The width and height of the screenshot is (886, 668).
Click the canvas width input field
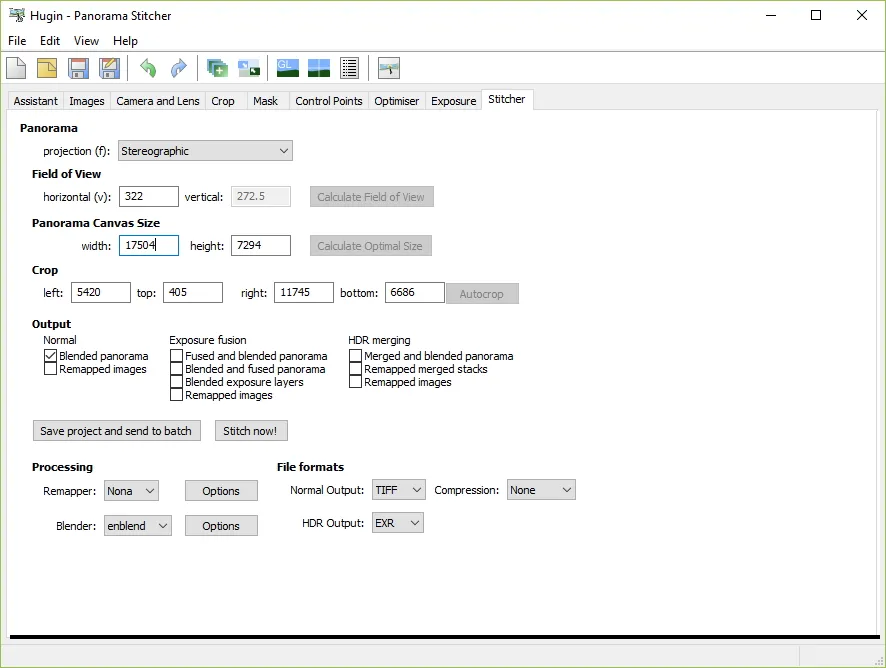pyautogui.click(x=149, y=245)
